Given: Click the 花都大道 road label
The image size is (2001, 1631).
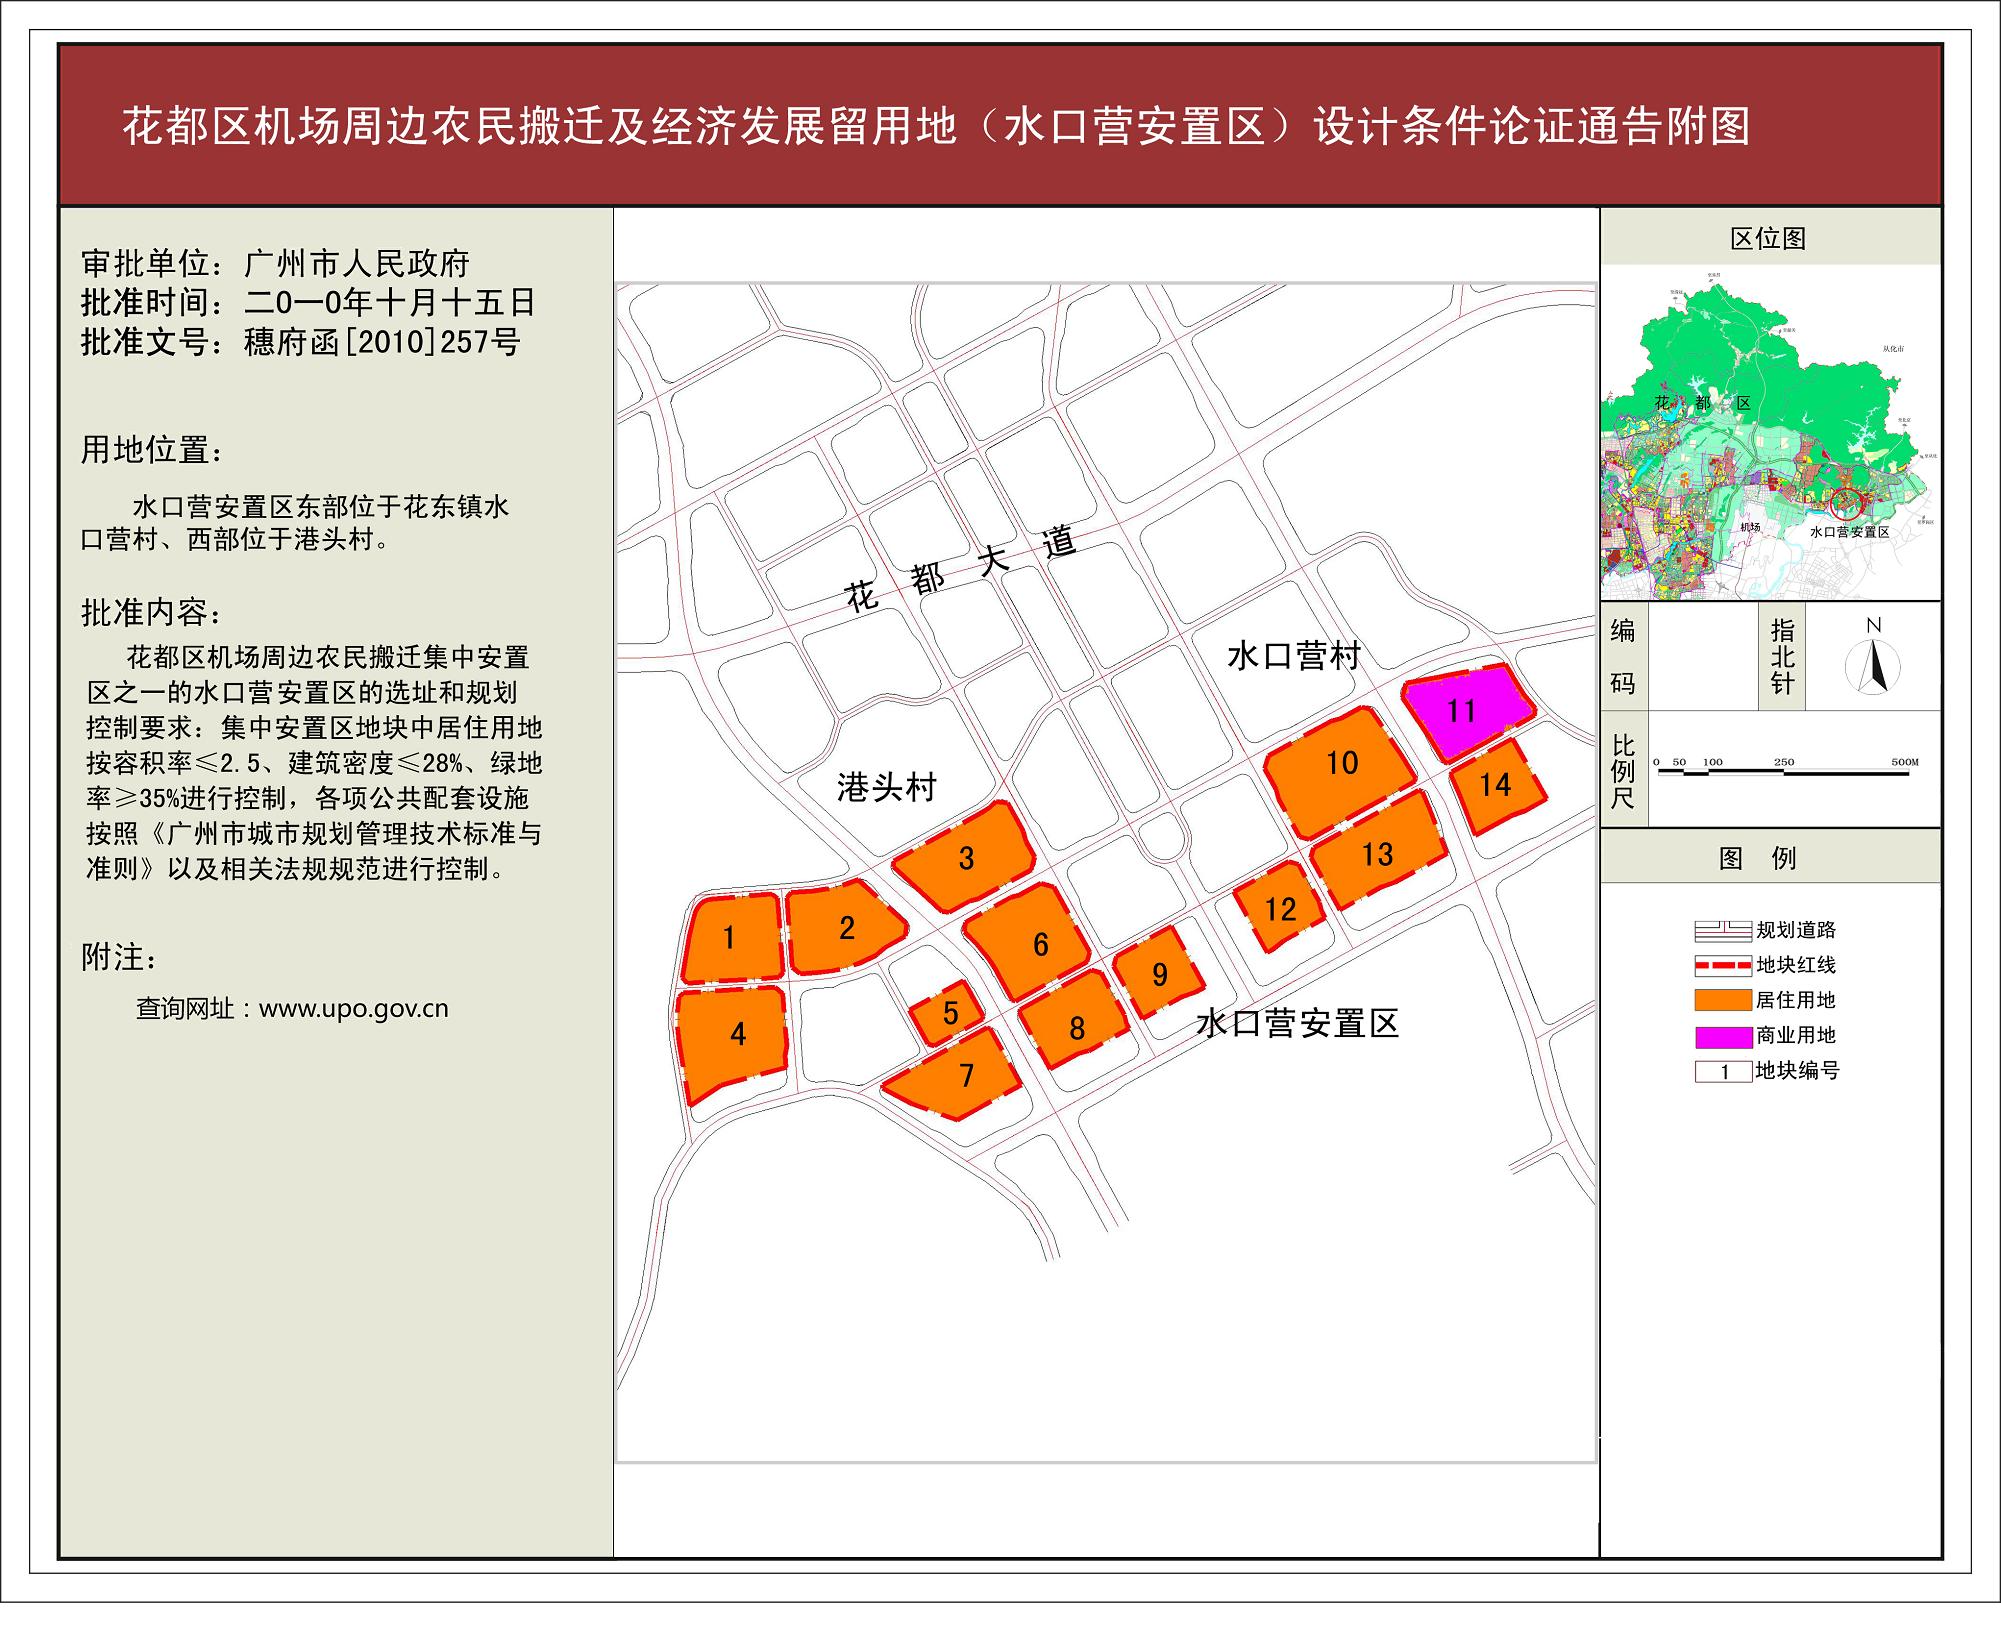Looking at the screenshot, I should pos(960,568).
